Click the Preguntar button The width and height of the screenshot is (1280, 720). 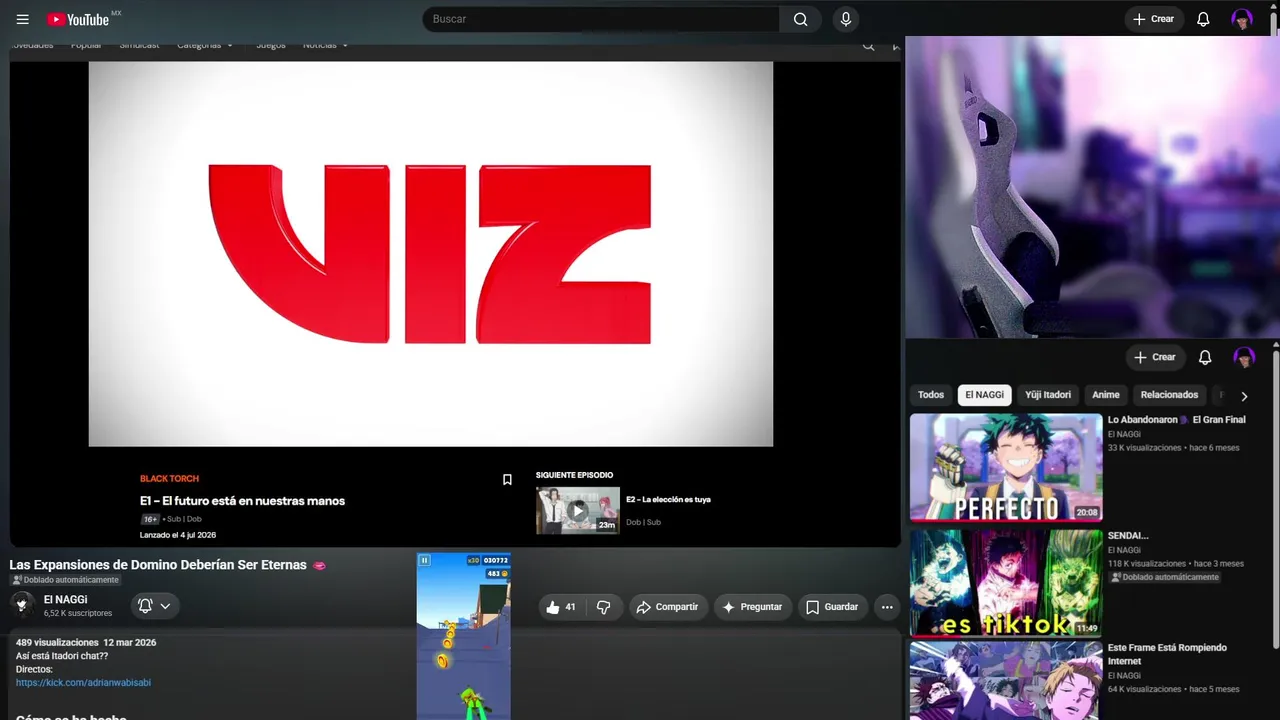click(753, 607)
